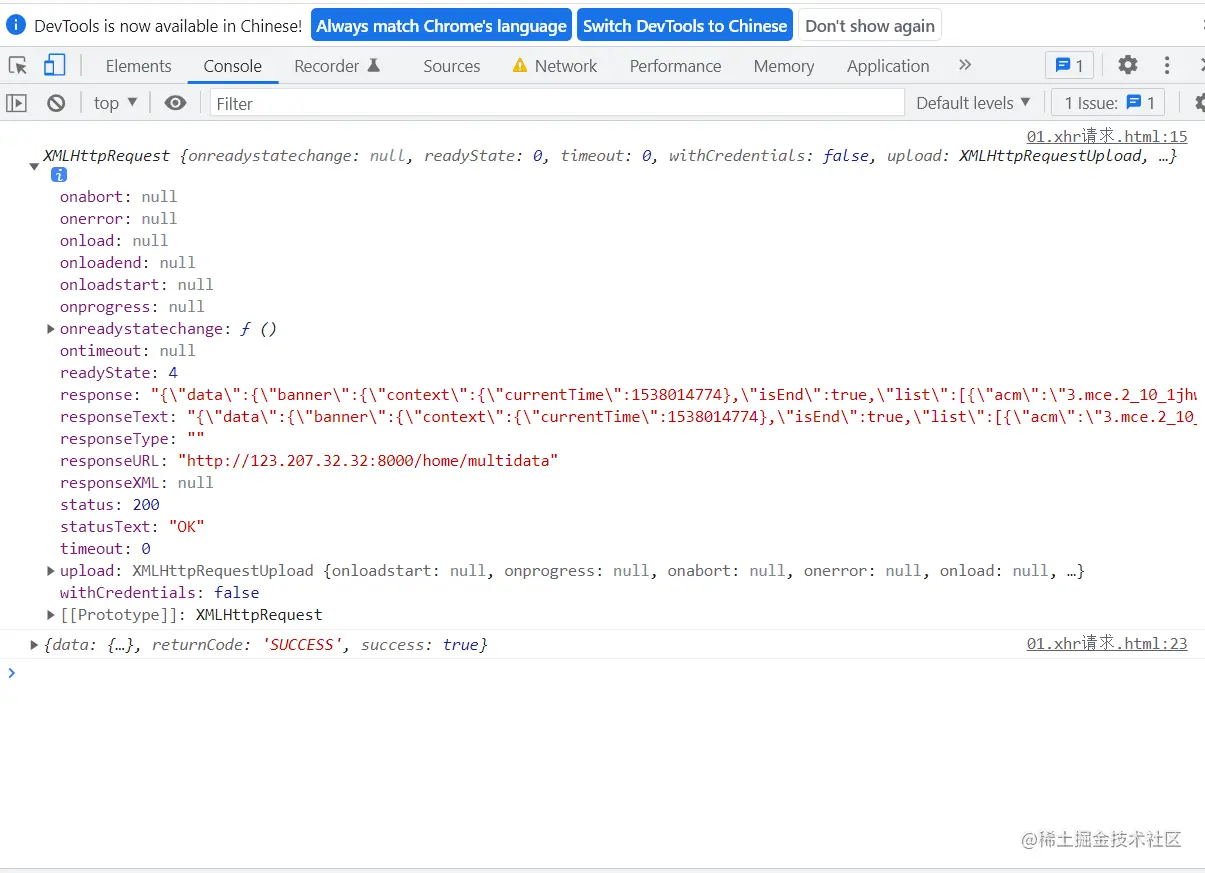1205x873 pixels.
Task: Open the 1 Issue indicator
Action: click(1108, 102)
